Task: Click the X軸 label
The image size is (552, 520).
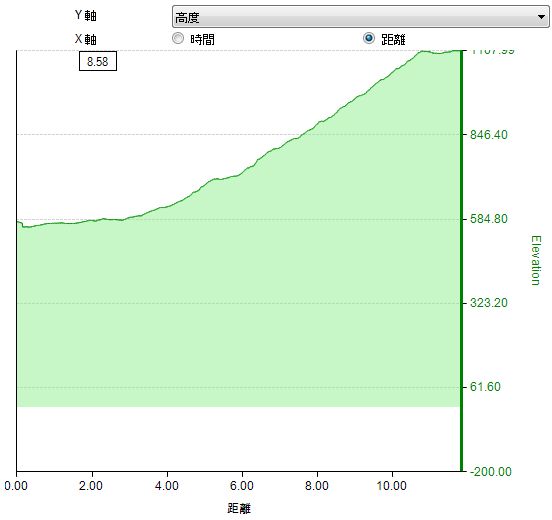Action: point(86,39)
